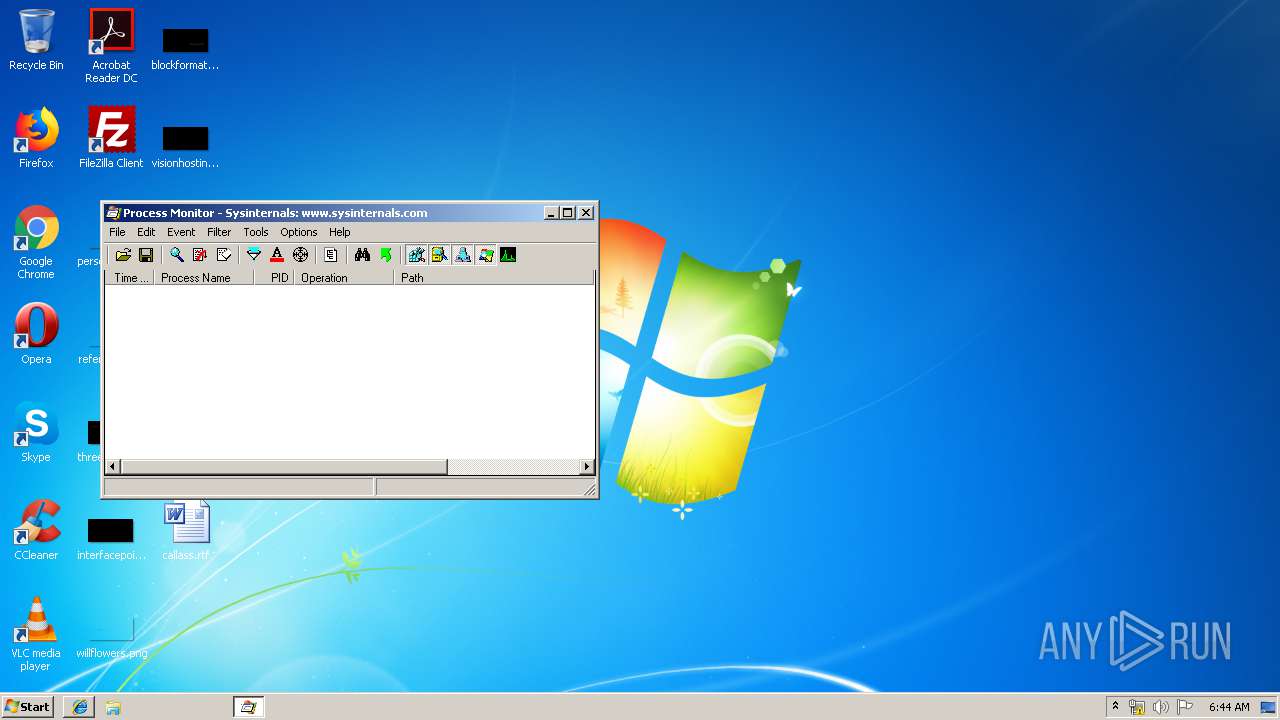
Task: Select the Recycle Bin desktop icon
Action: (x=36, y=40)
